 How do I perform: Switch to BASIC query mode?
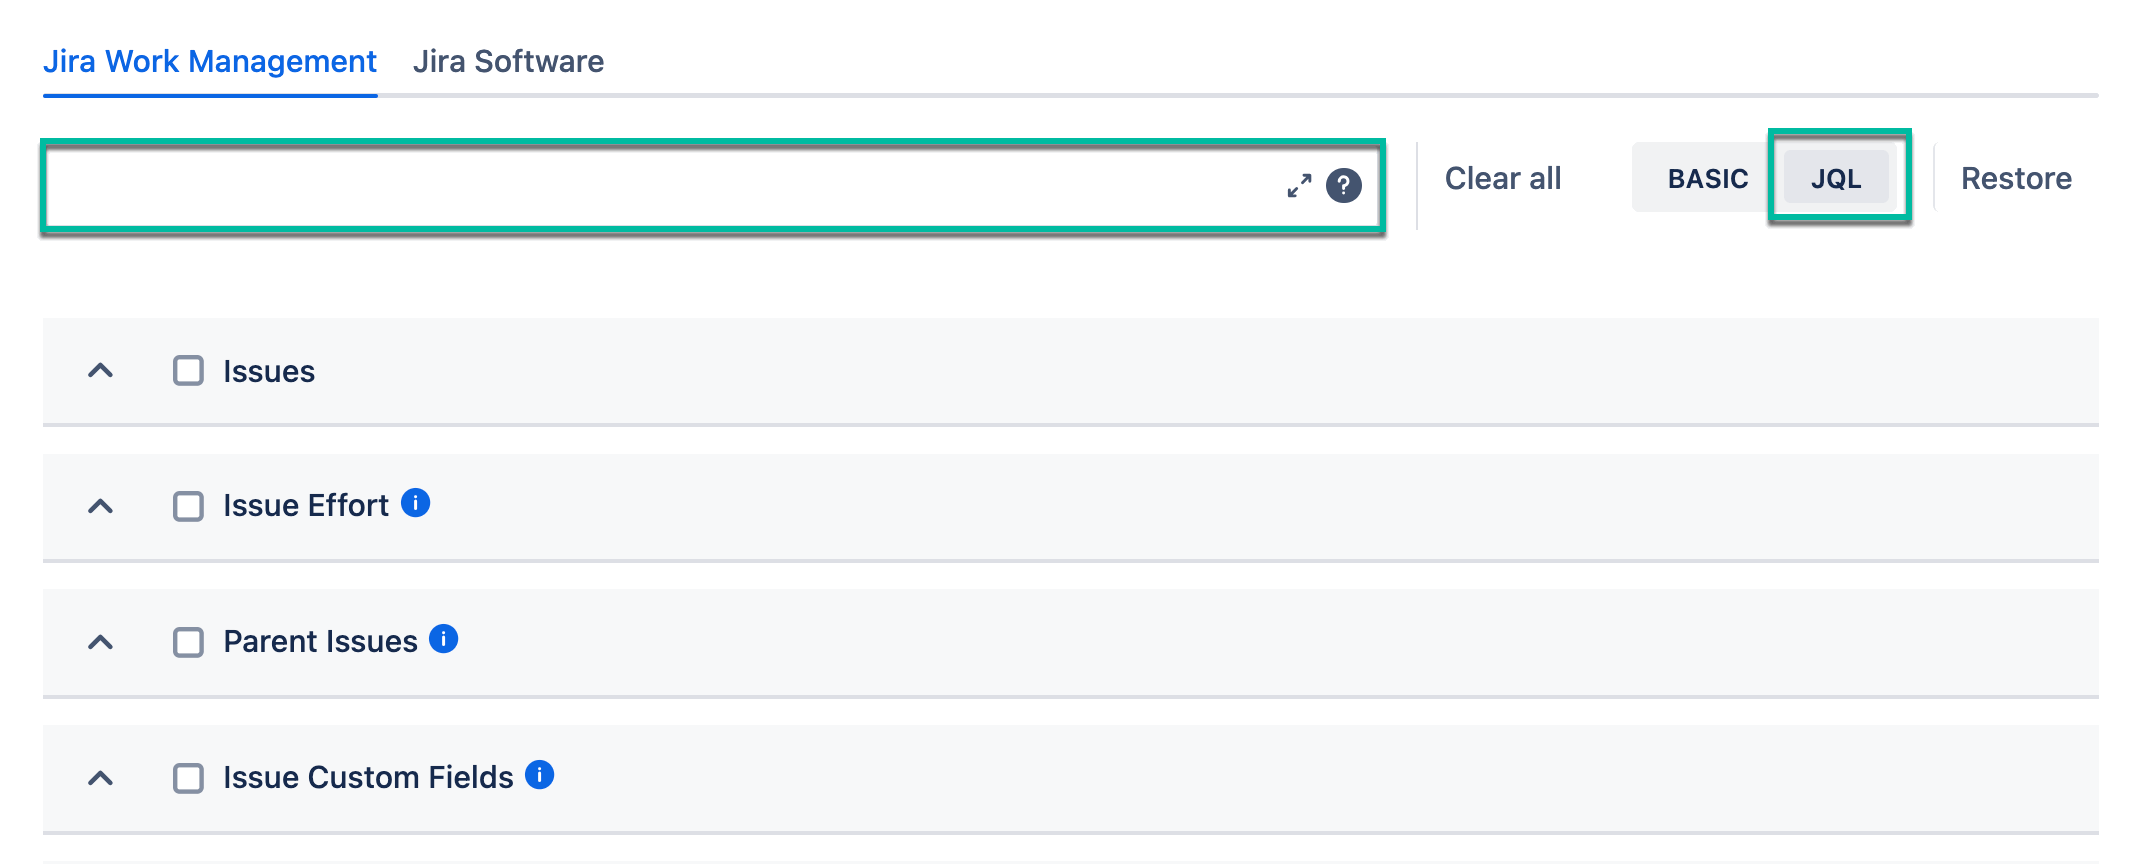click(x=1708, y=178)
